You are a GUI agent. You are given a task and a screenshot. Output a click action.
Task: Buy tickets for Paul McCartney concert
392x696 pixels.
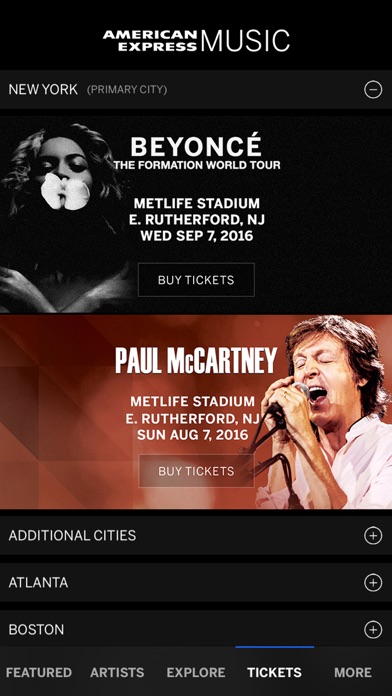(196, 471)
